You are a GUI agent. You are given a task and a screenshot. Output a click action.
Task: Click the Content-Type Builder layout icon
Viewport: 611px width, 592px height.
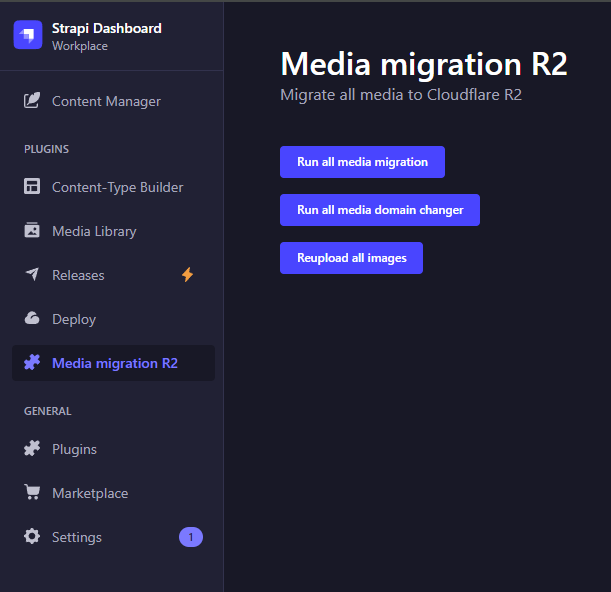32,186
